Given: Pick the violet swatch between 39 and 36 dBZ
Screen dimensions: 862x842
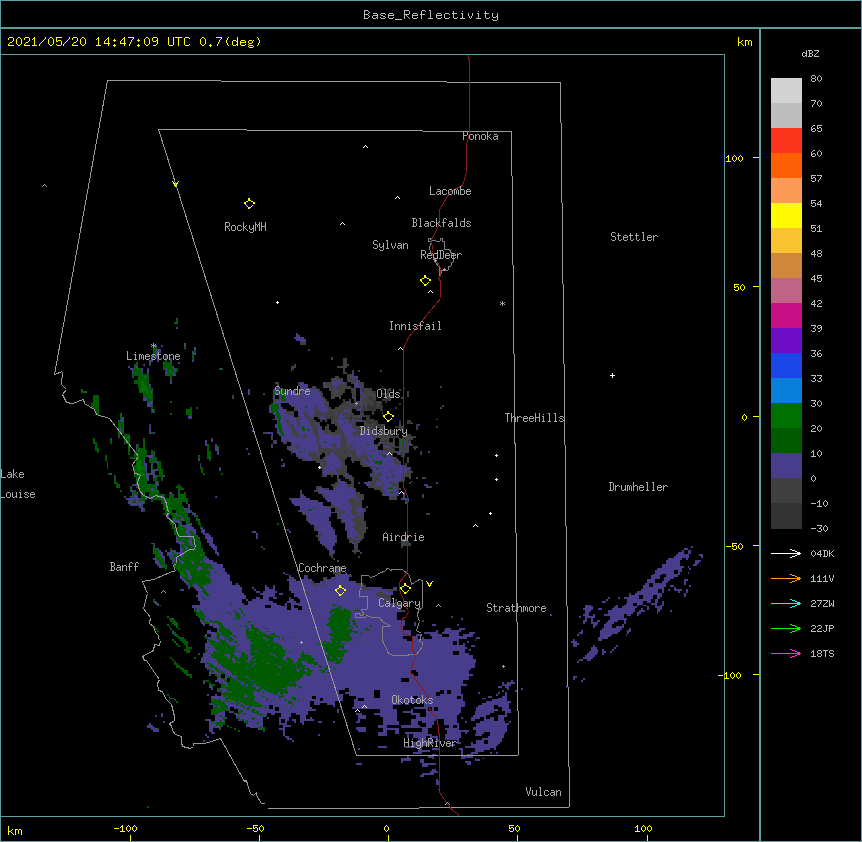Looking at the screenshot, I should (786, 341).
